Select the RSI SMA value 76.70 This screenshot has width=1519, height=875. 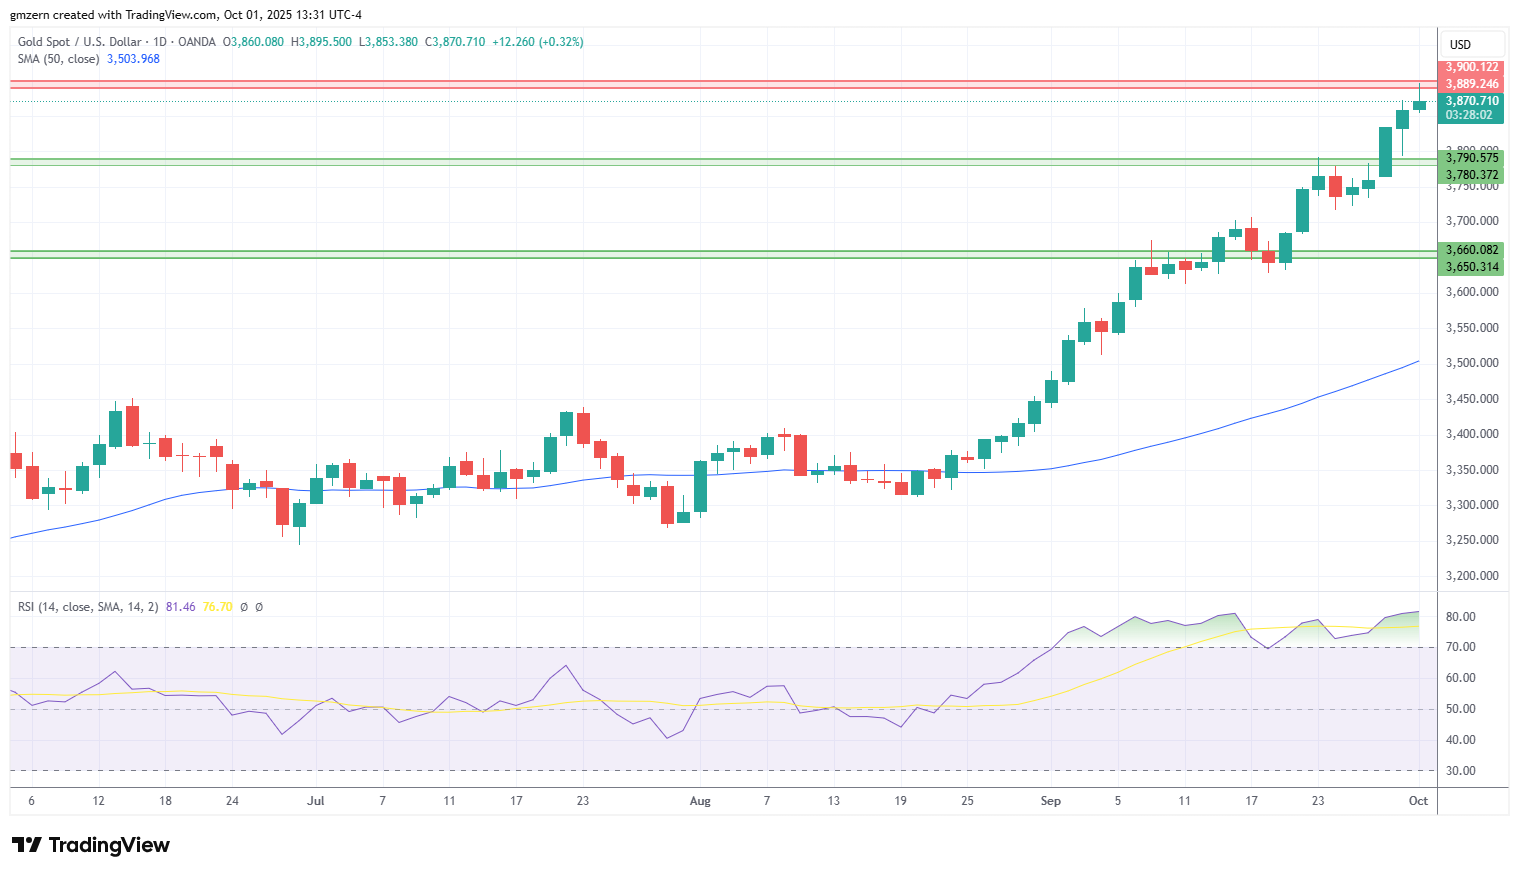tap(217, 607)
